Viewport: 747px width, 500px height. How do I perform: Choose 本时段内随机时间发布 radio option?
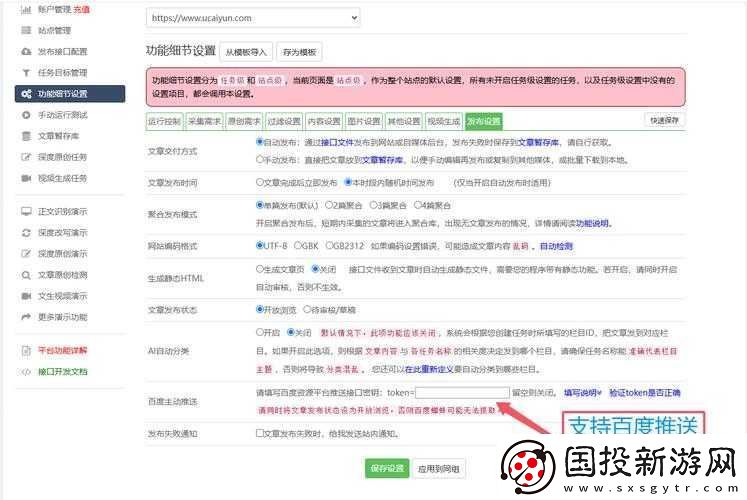click(348, 182)
